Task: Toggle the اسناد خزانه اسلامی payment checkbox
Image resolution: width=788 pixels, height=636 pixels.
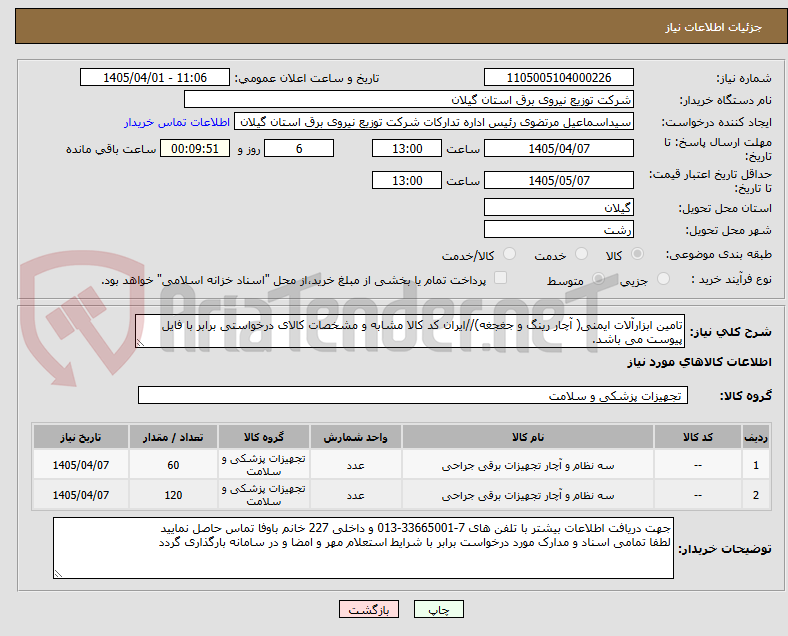Action: [501, 278]
